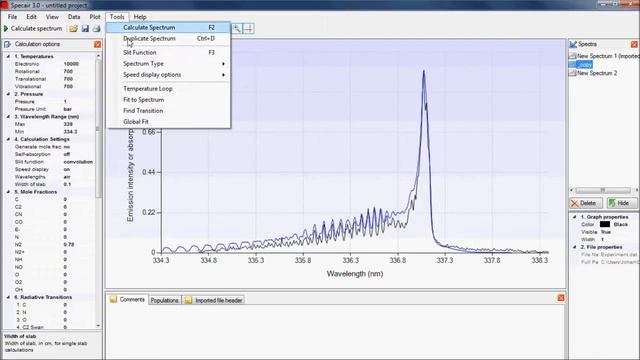This screenshot has width=640, height=360.
Task: Open the View menu
Action: [52, 17]
